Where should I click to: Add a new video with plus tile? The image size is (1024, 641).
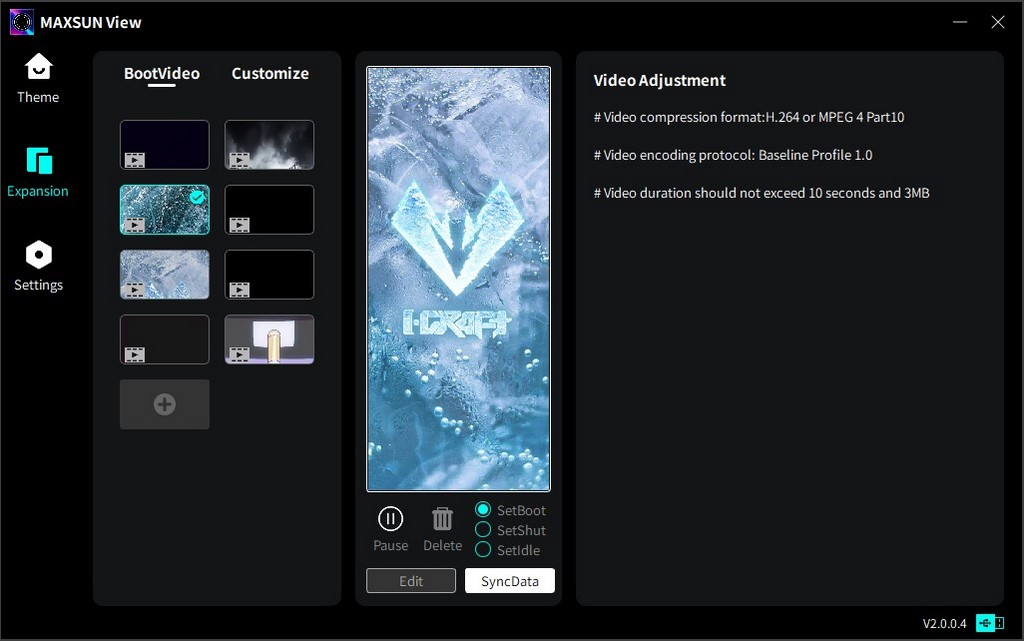point(165,404)
